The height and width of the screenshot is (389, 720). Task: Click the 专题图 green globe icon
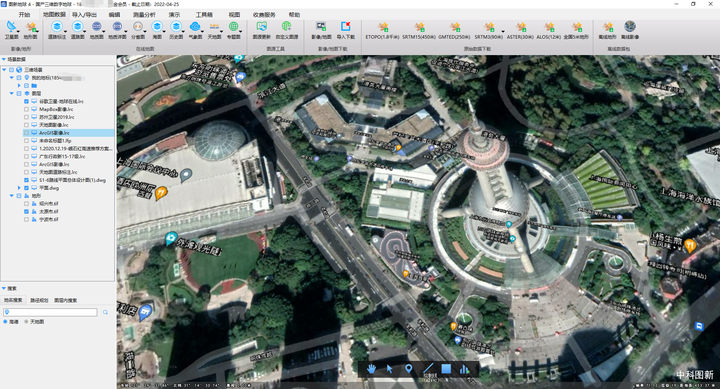coord(234,27)
